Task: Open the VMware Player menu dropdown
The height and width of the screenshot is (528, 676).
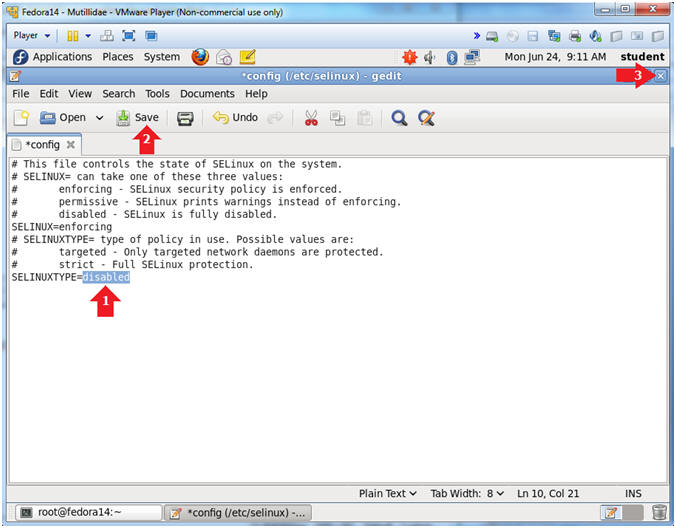Action: [32, 35]
